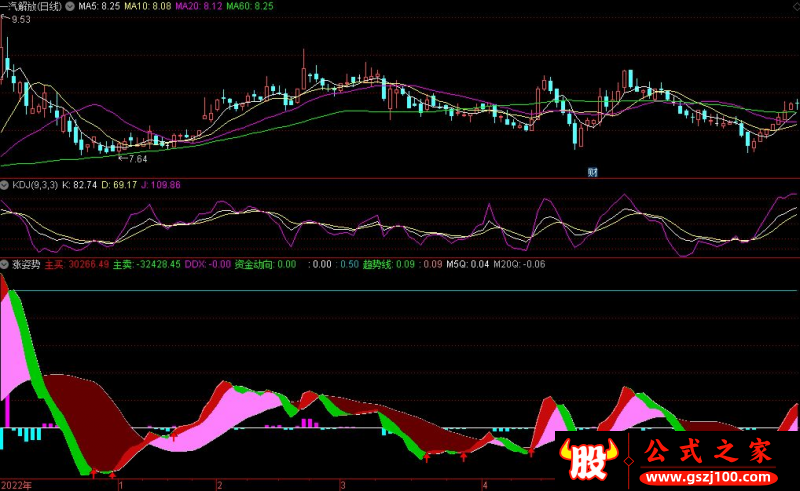Select the M20Q: -0.06 value
The height and width of the screenshot is (491, 800).
tap(519, 264)
